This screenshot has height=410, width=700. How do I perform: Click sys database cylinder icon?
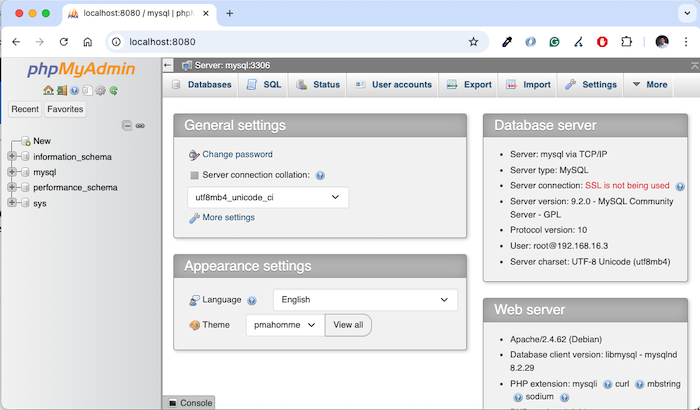25,203
